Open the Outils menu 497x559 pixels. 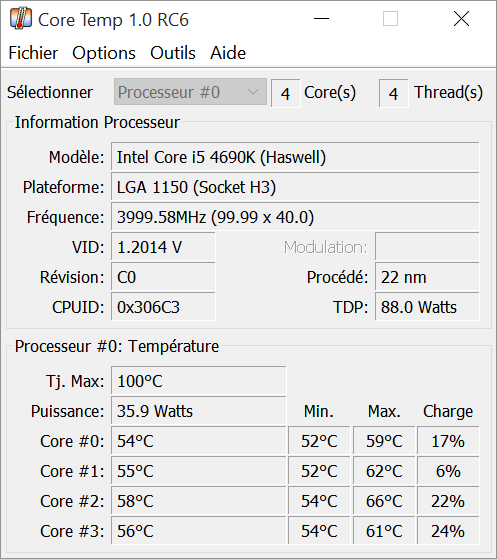coord(173,53)
